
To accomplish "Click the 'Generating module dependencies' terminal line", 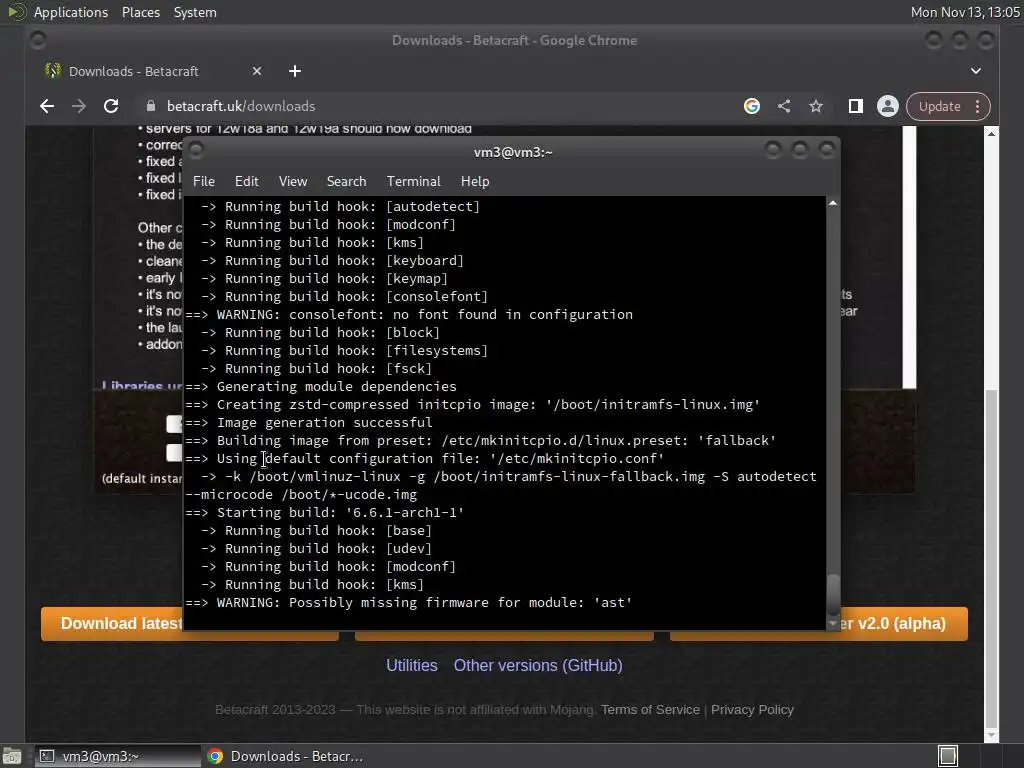I will coord(321,387).
